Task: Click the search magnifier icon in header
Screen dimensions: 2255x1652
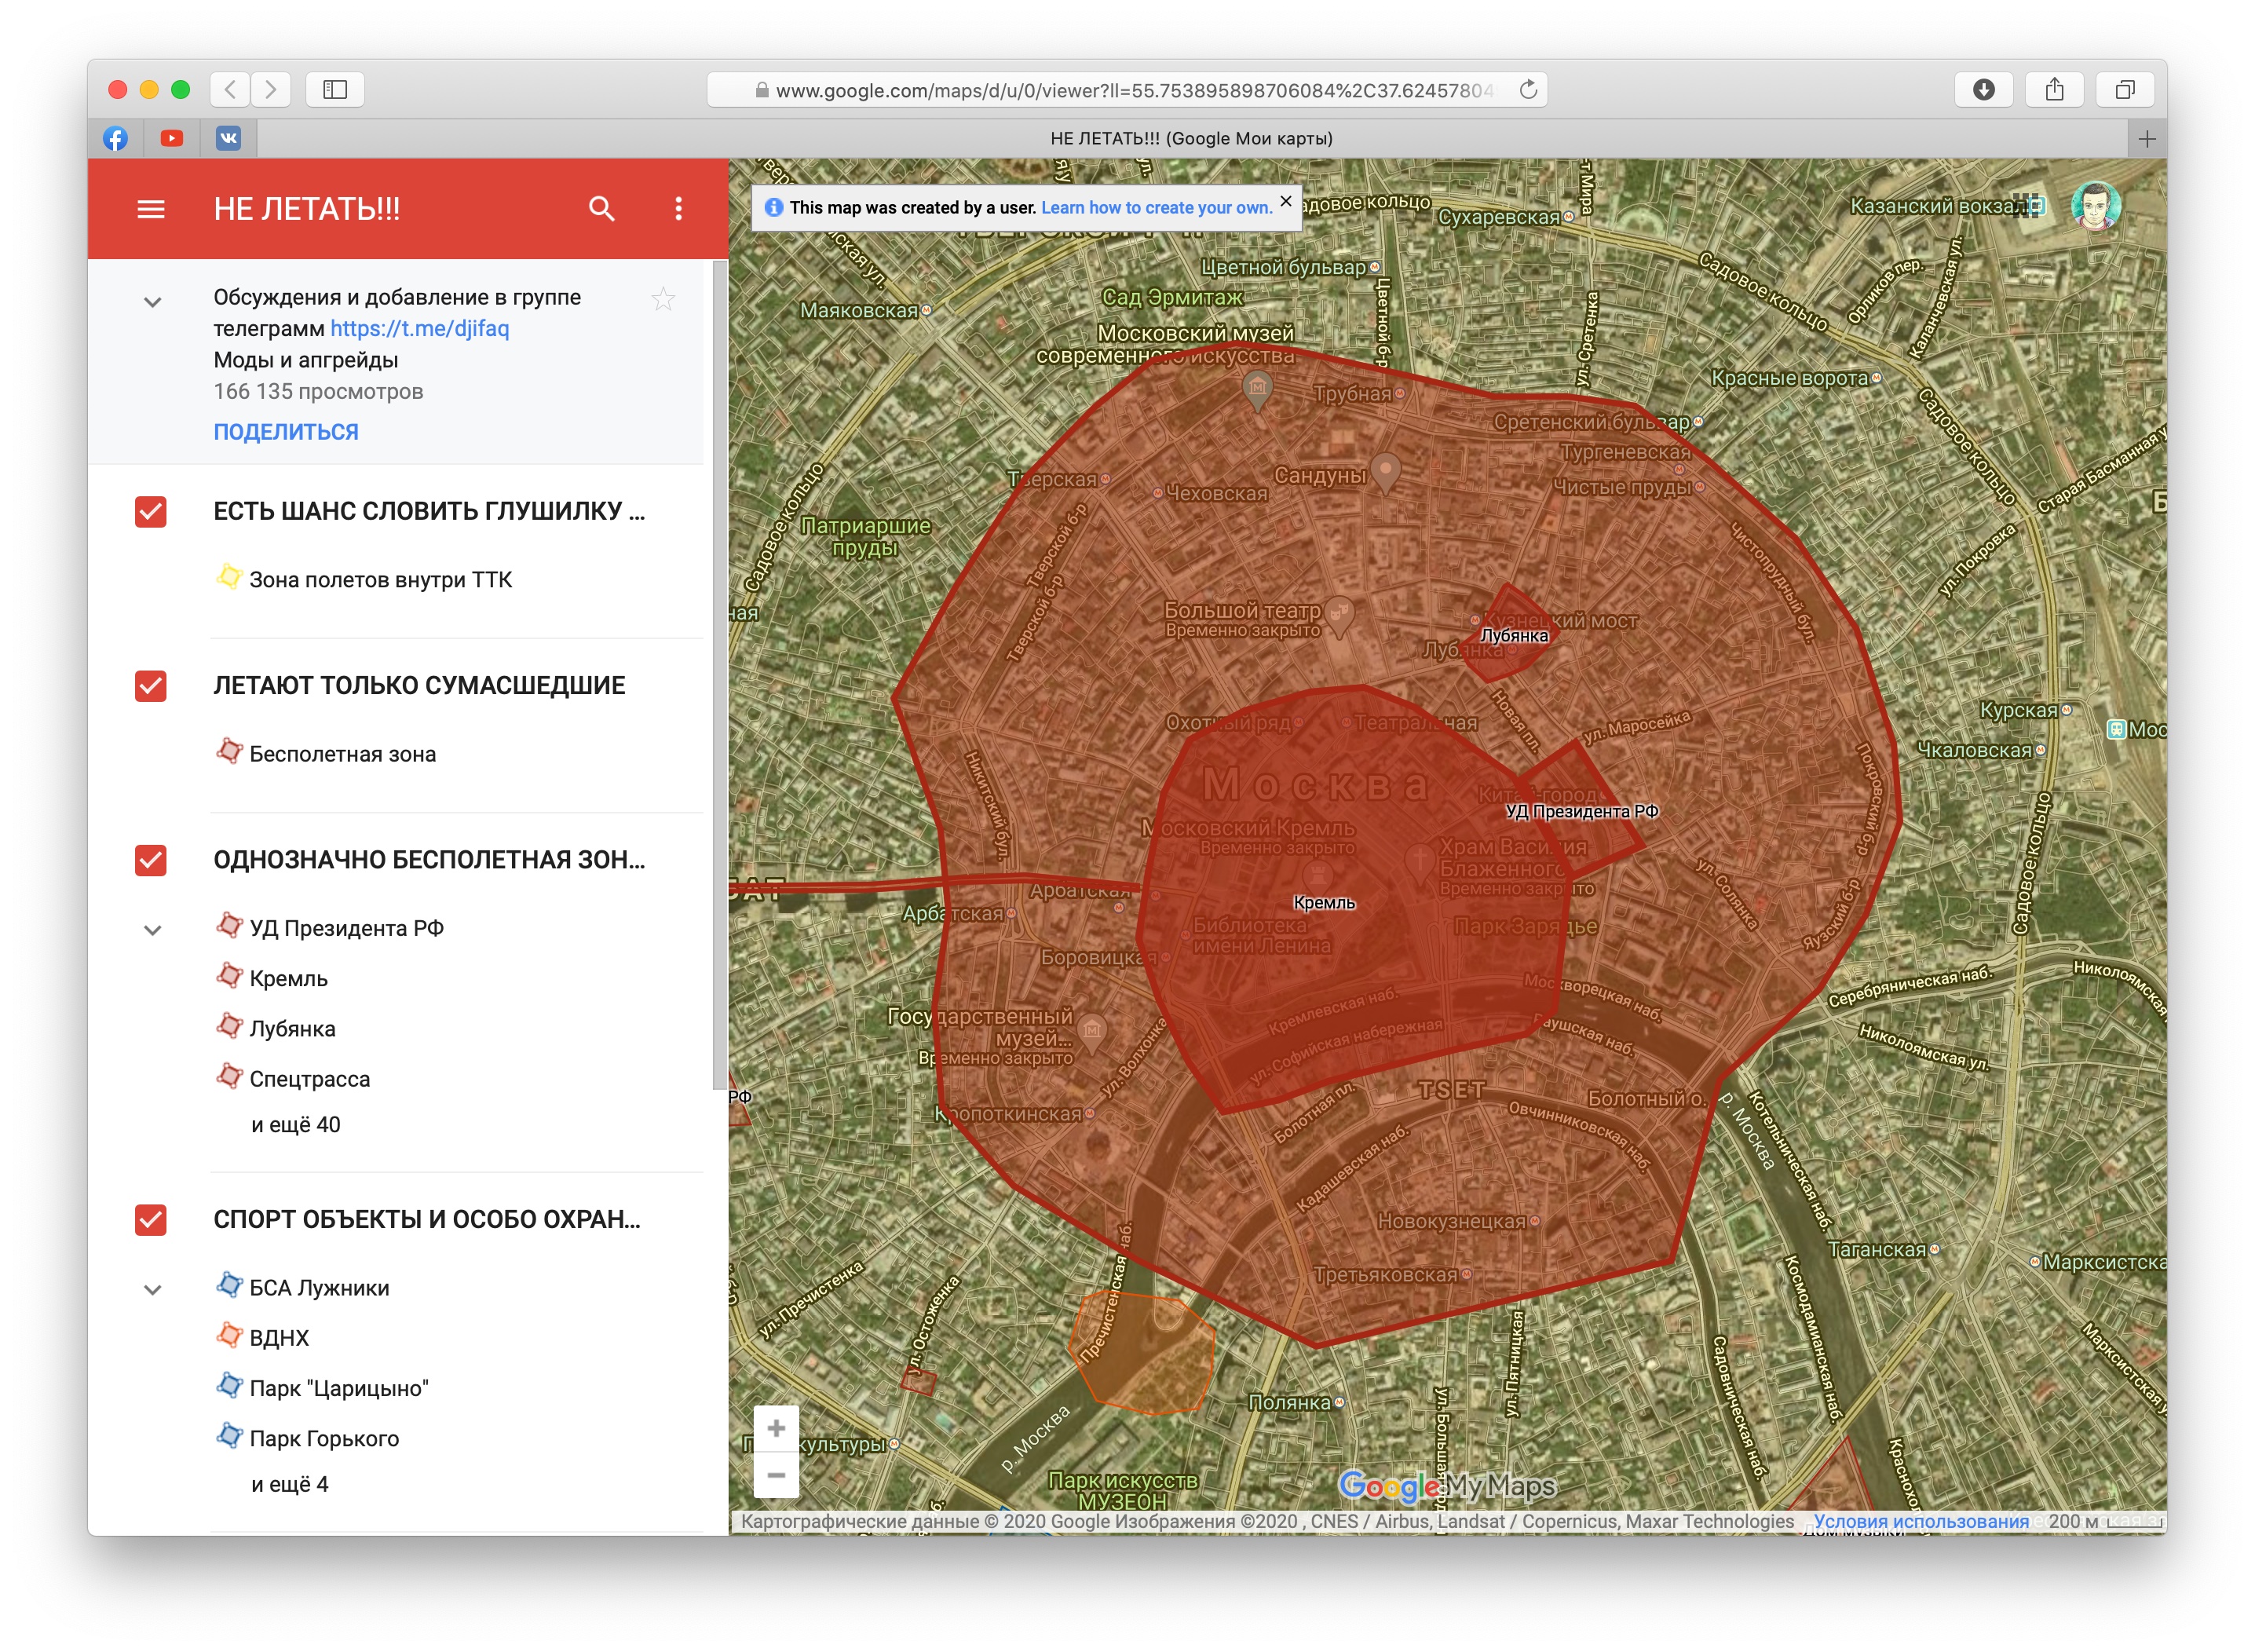Action: pyautogui.click(x=601, y=209)
